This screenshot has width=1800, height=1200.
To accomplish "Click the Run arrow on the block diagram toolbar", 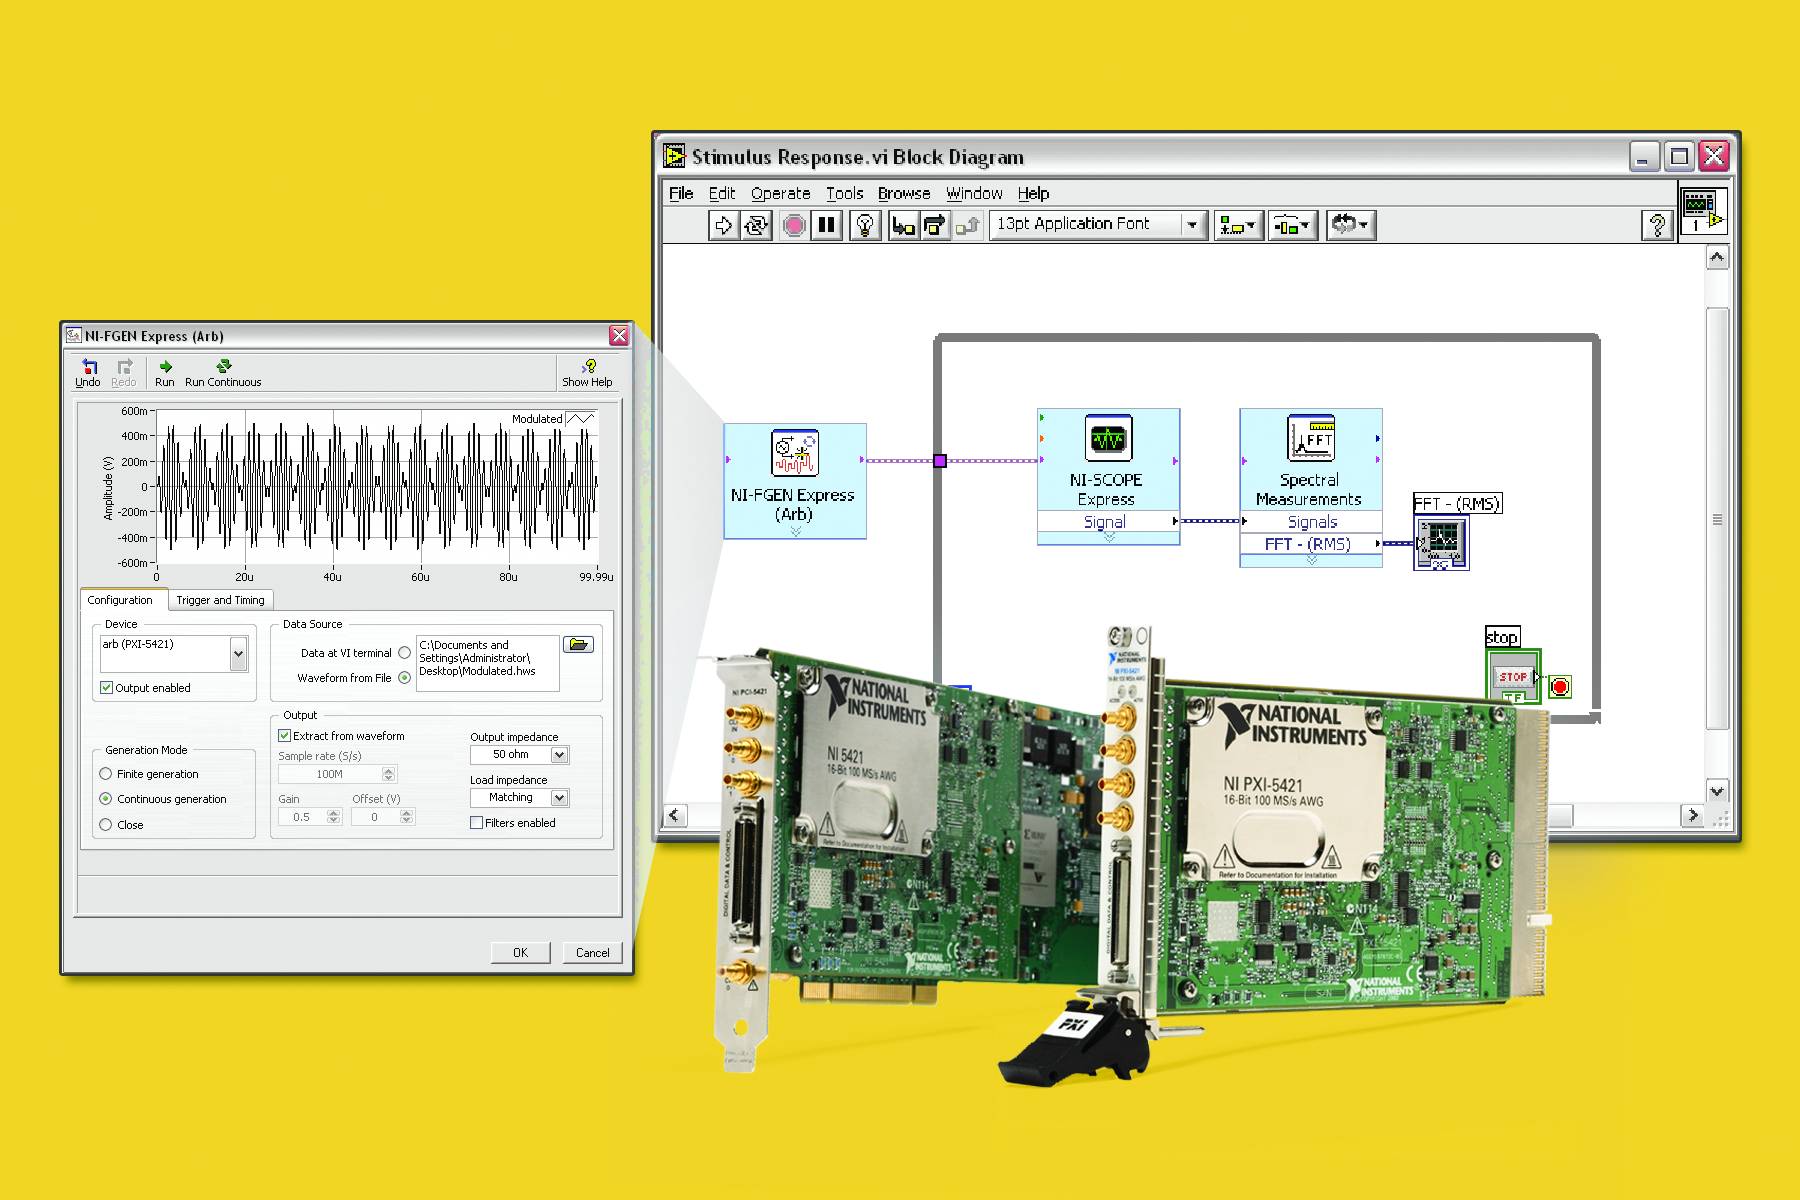I will click(722, 225).
